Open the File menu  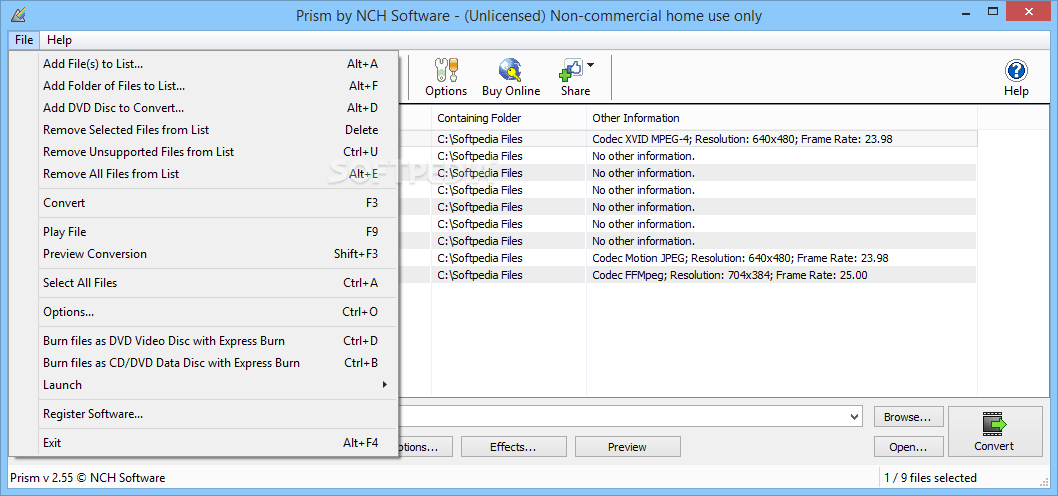pyautogui.click(x=24, y=40)
